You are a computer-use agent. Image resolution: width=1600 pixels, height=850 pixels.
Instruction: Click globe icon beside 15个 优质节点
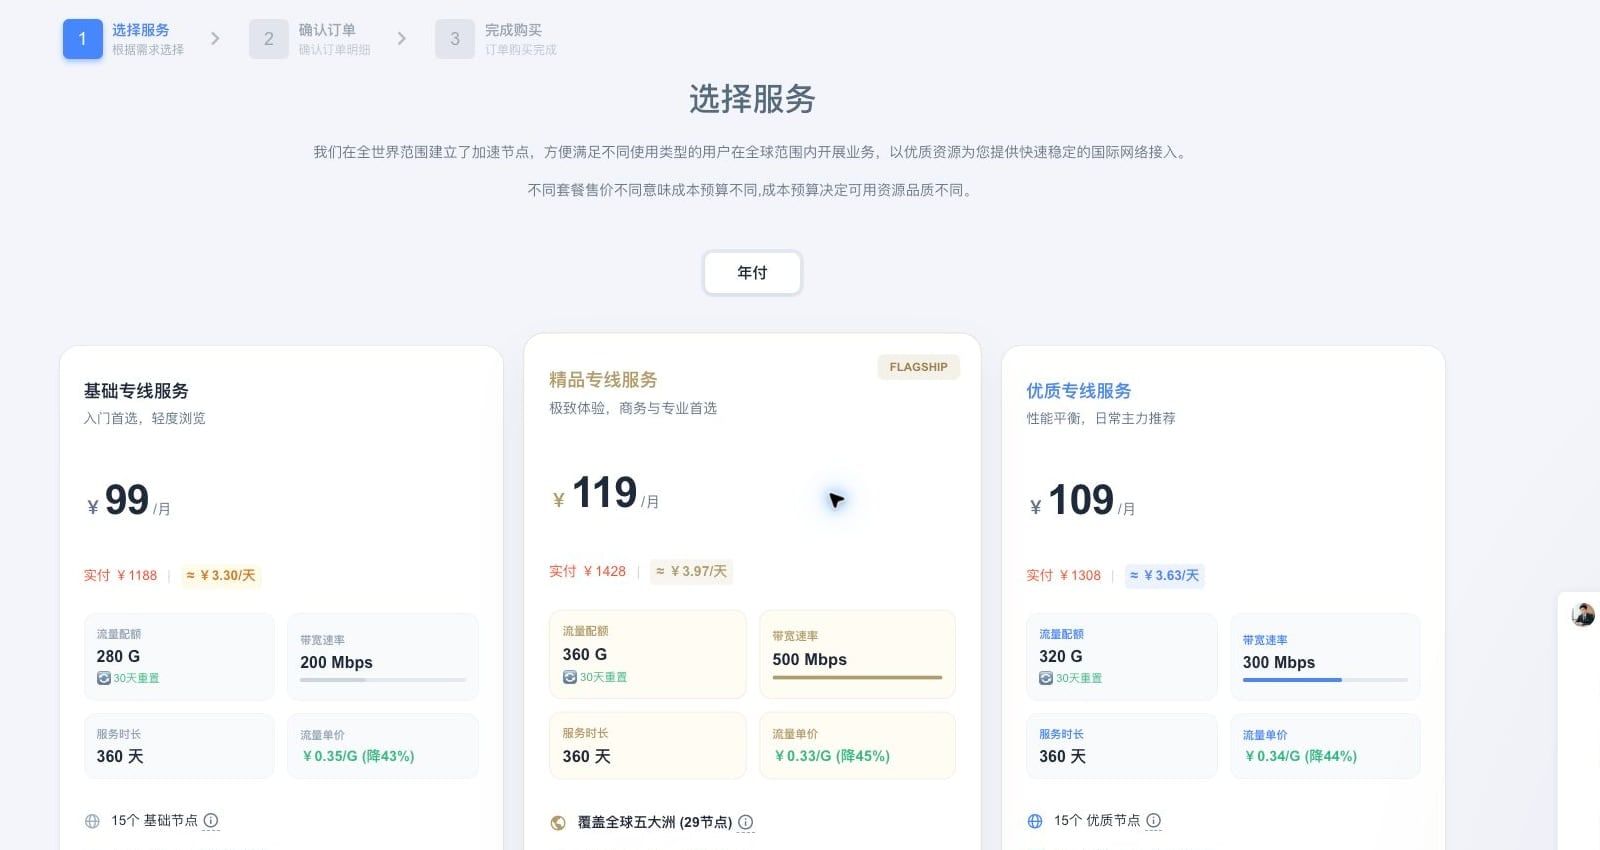point(1035,821)
